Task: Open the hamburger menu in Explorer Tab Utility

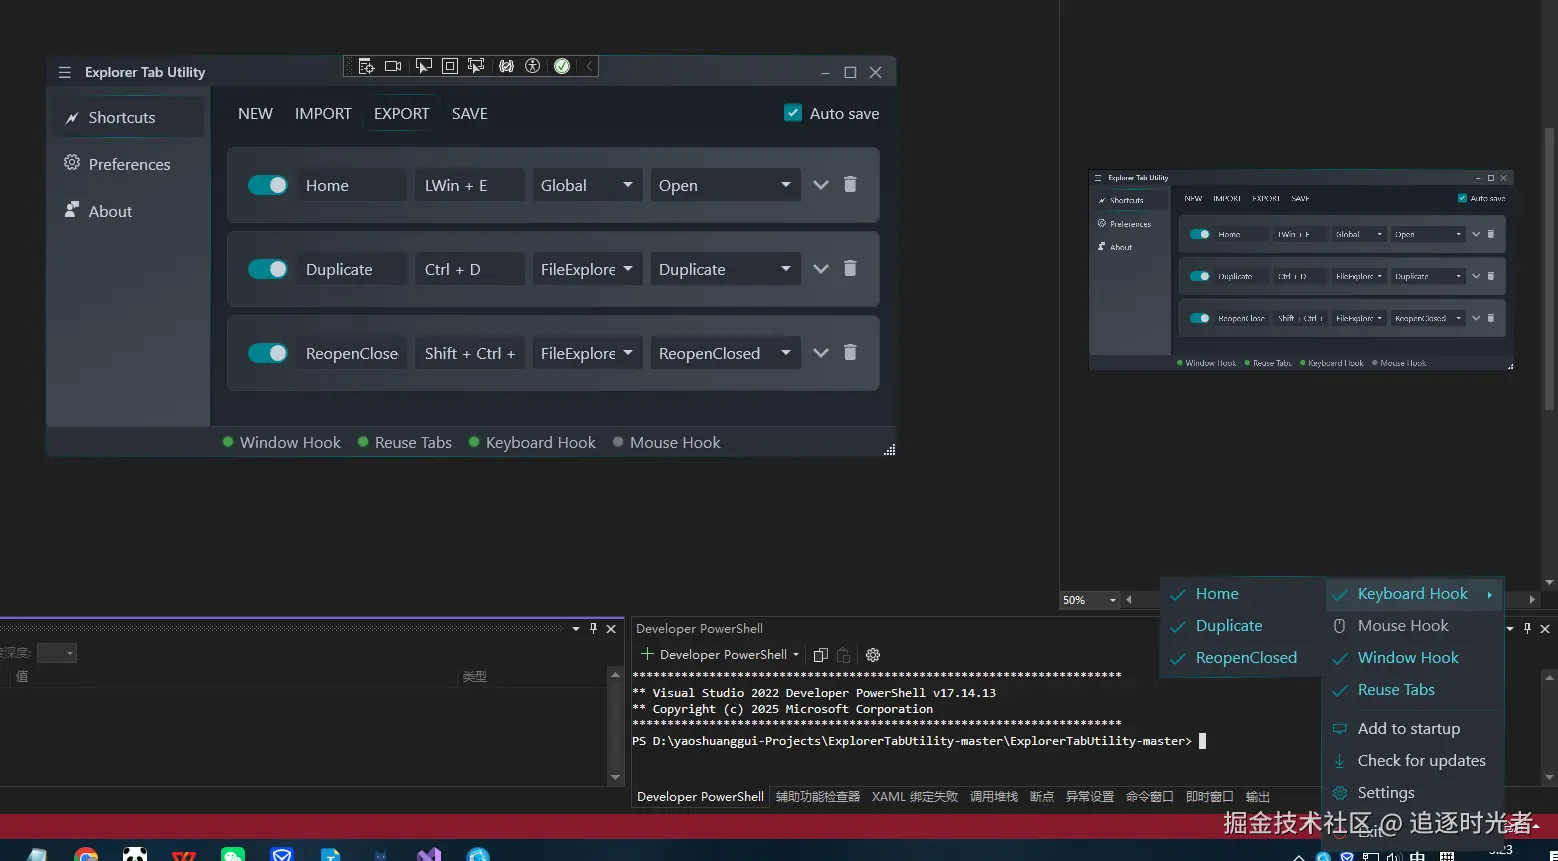Action: tap(65, 72)
